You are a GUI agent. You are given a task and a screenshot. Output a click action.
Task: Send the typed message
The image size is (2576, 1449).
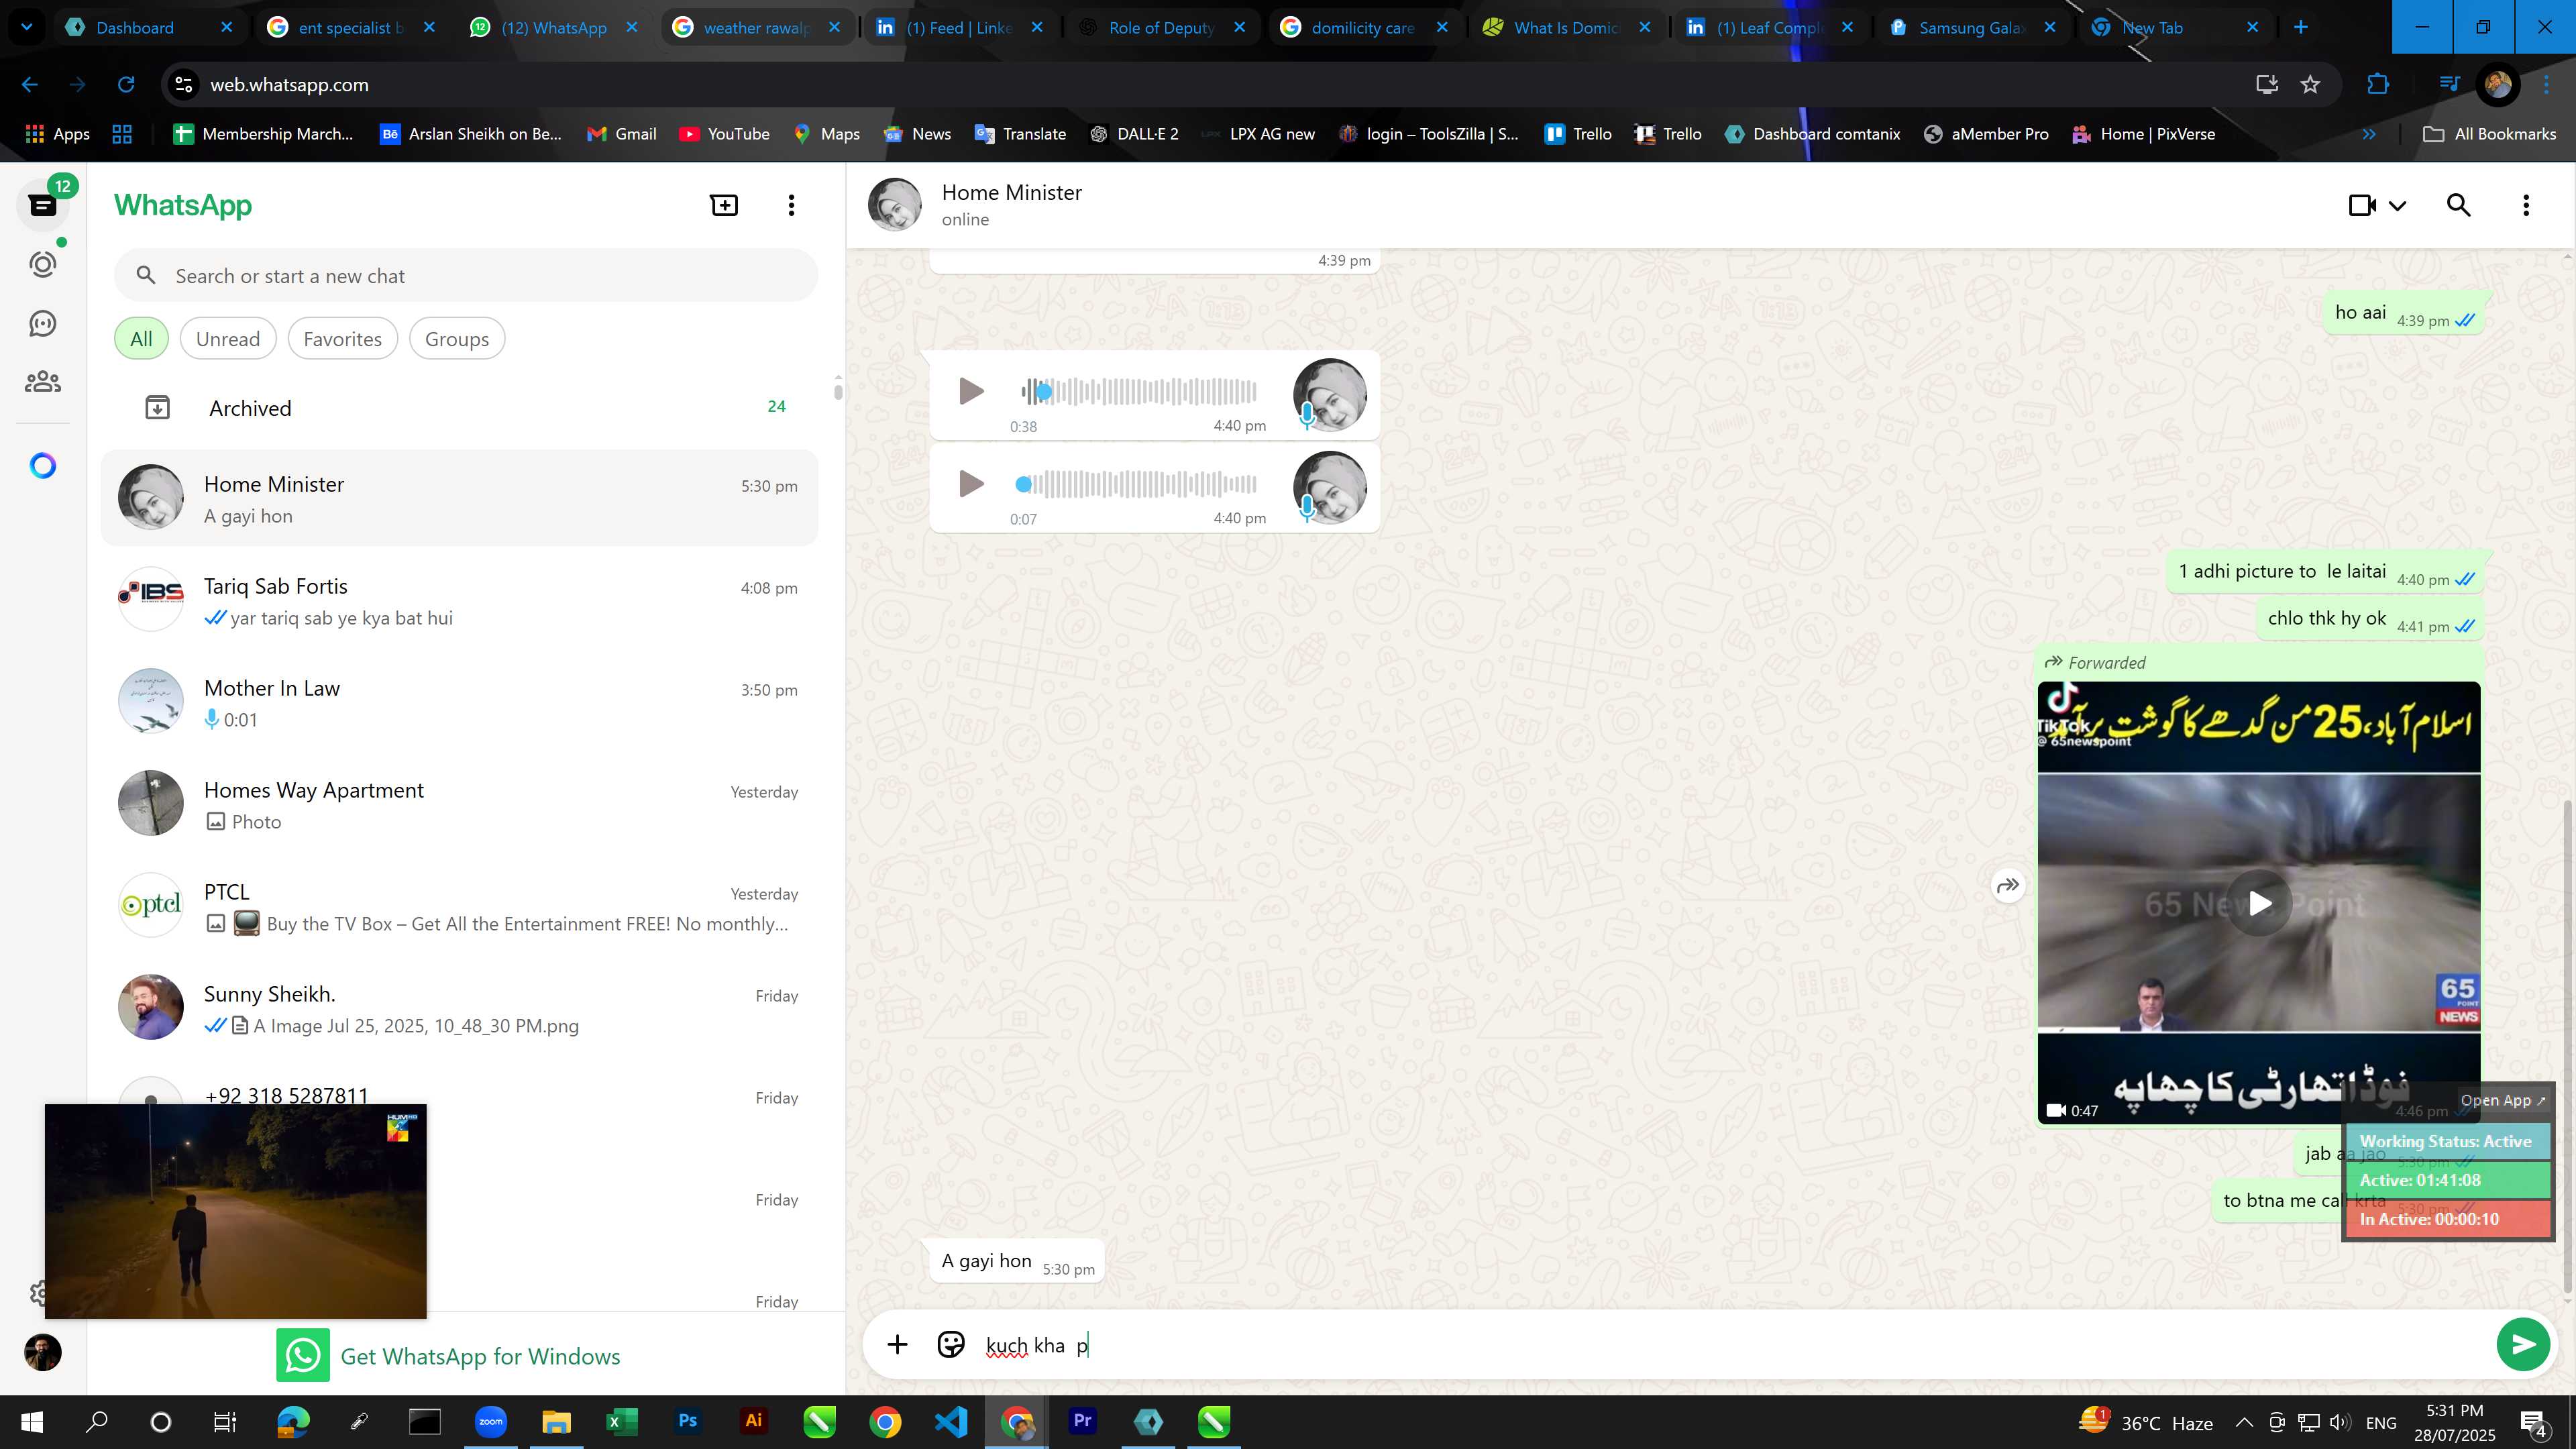point(2523,1345)
